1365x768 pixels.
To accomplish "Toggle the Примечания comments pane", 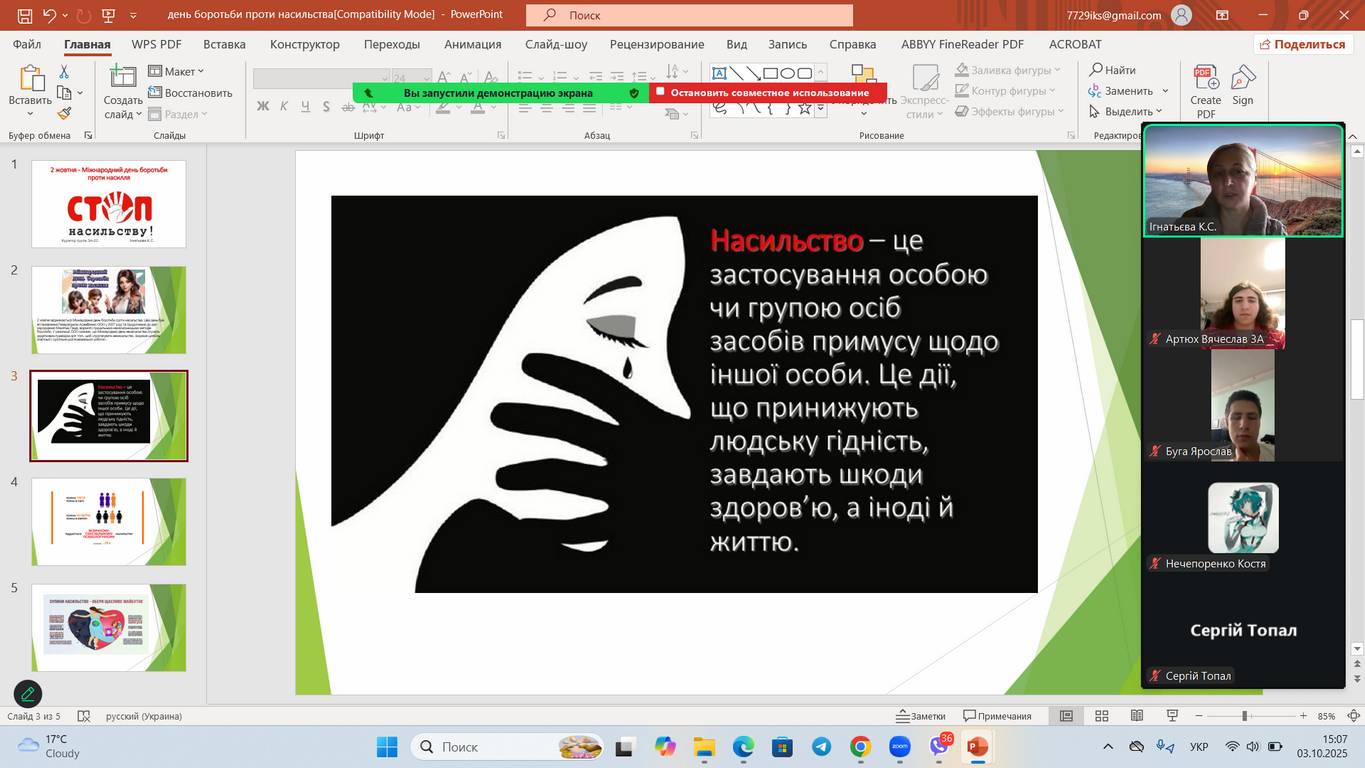I will click(x=997, y=716).
